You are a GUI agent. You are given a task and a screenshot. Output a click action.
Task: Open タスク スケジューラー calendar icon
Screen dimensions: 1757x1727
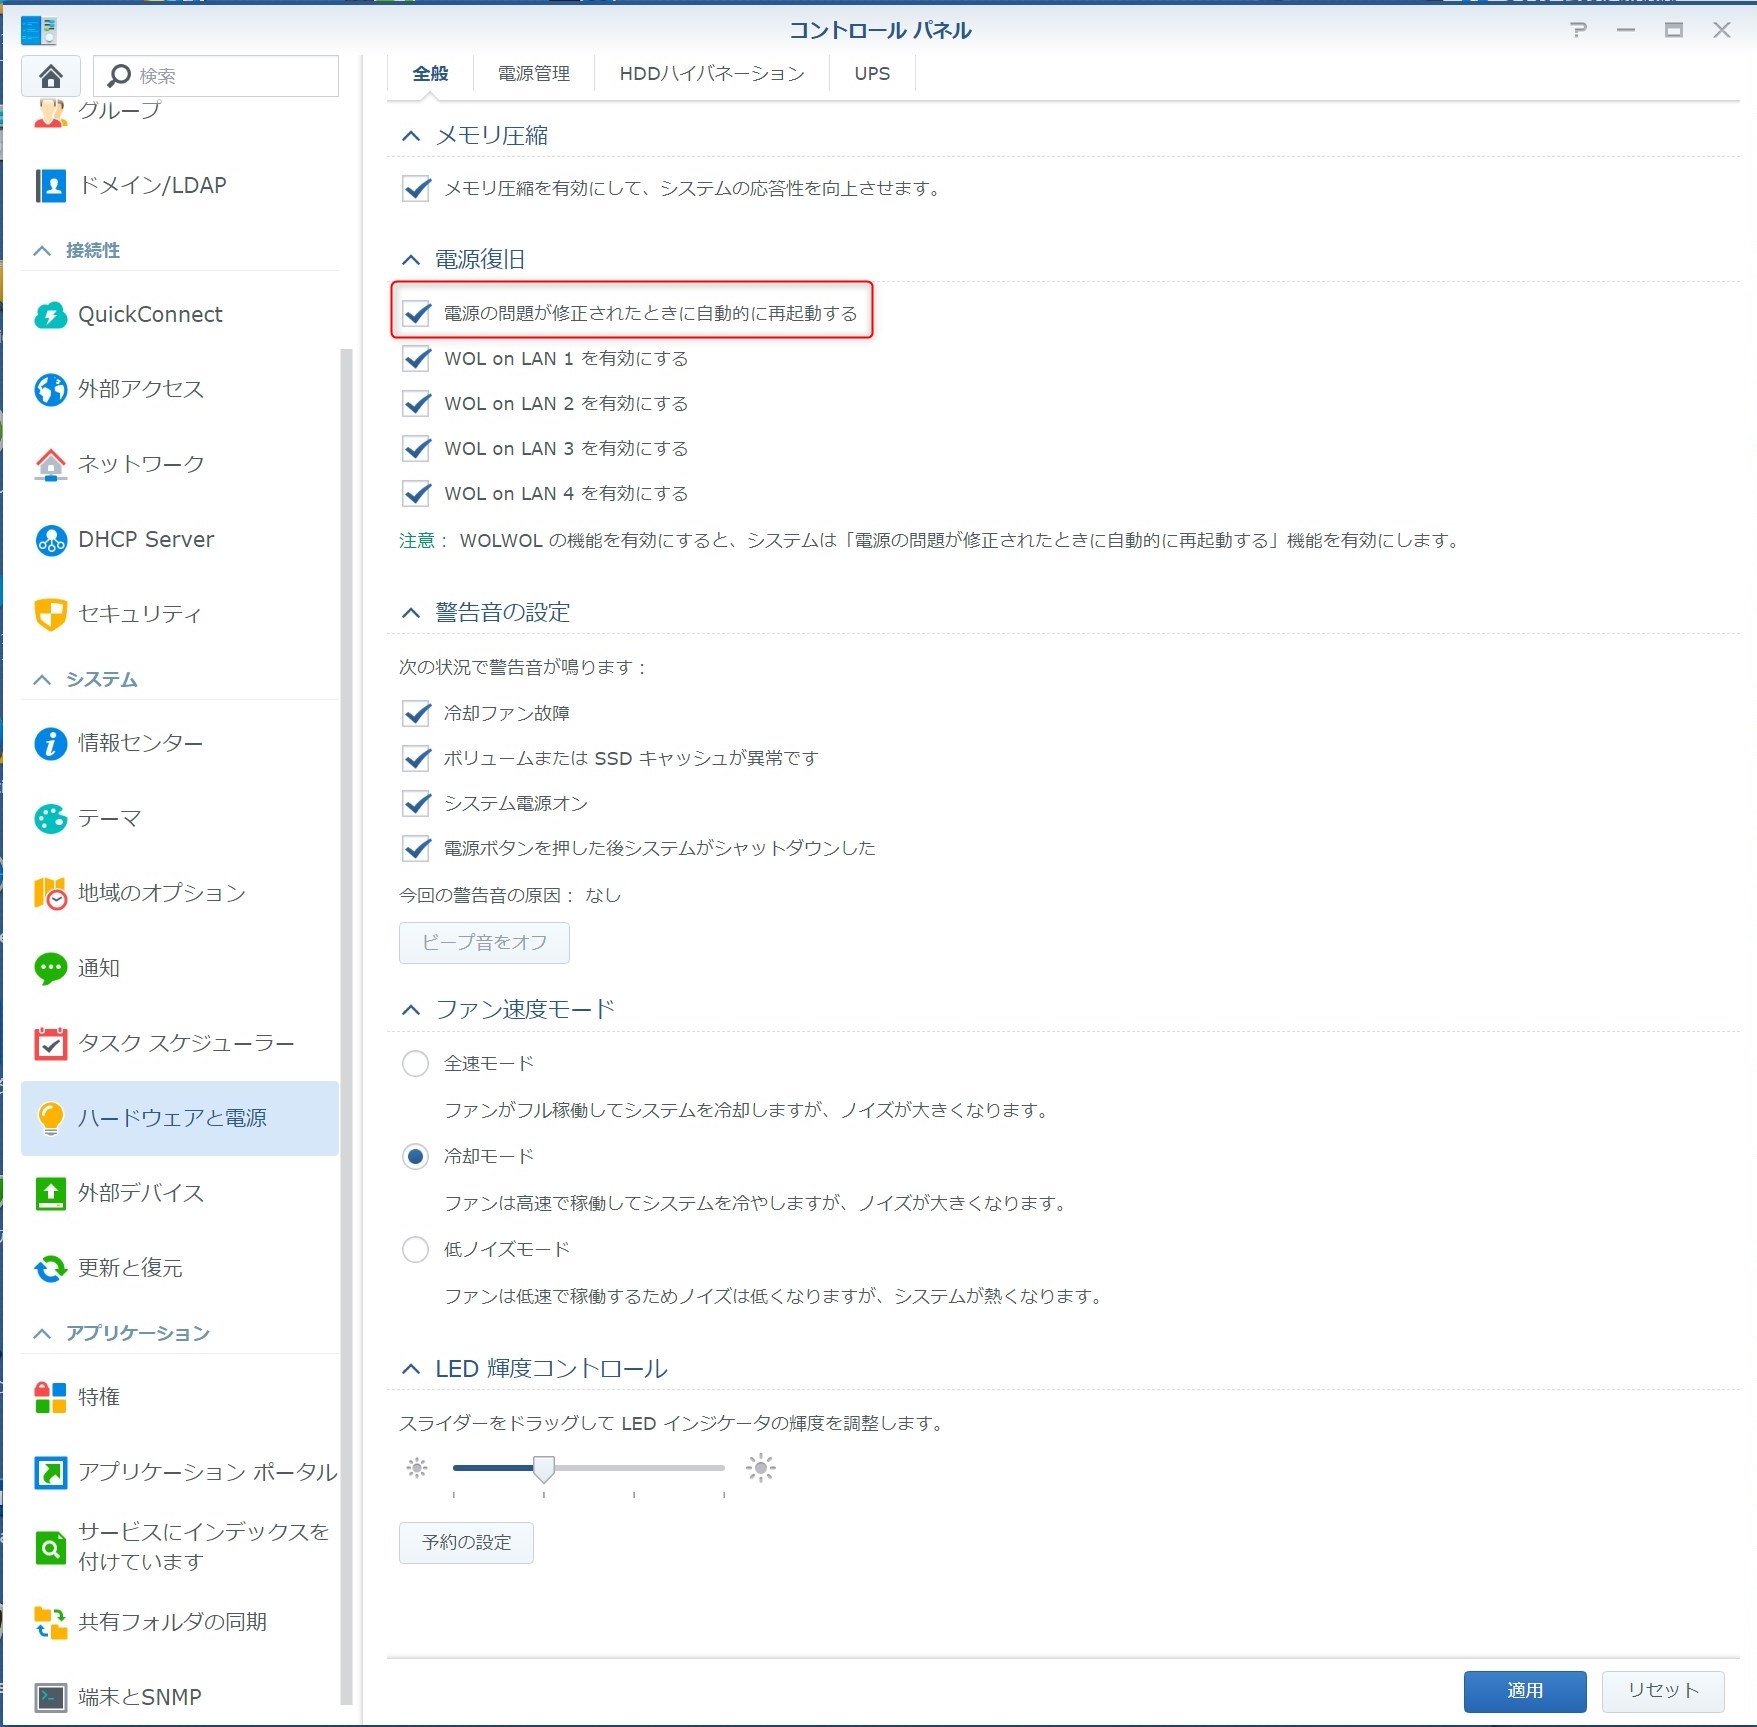(x=50, y=1043)
